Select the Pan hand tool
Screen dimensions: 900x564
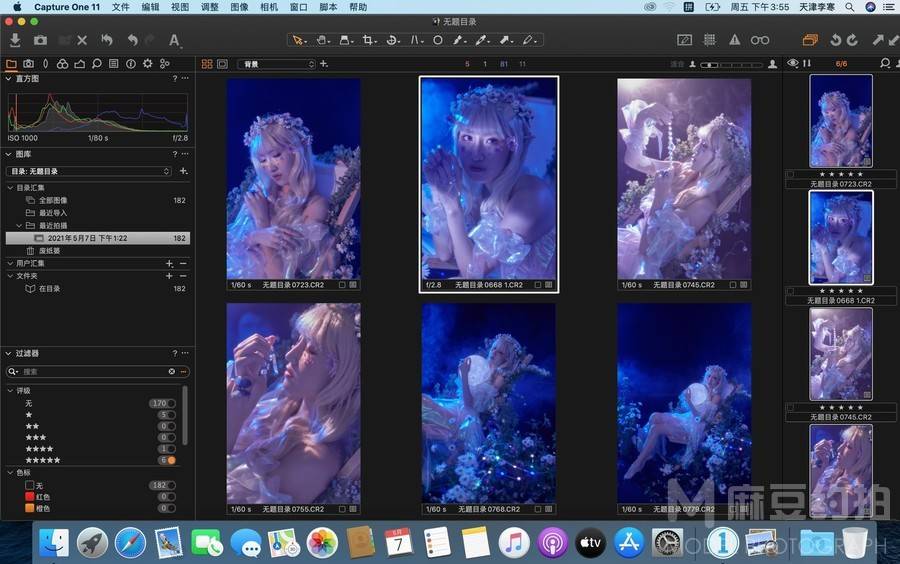tap(323, 40)
